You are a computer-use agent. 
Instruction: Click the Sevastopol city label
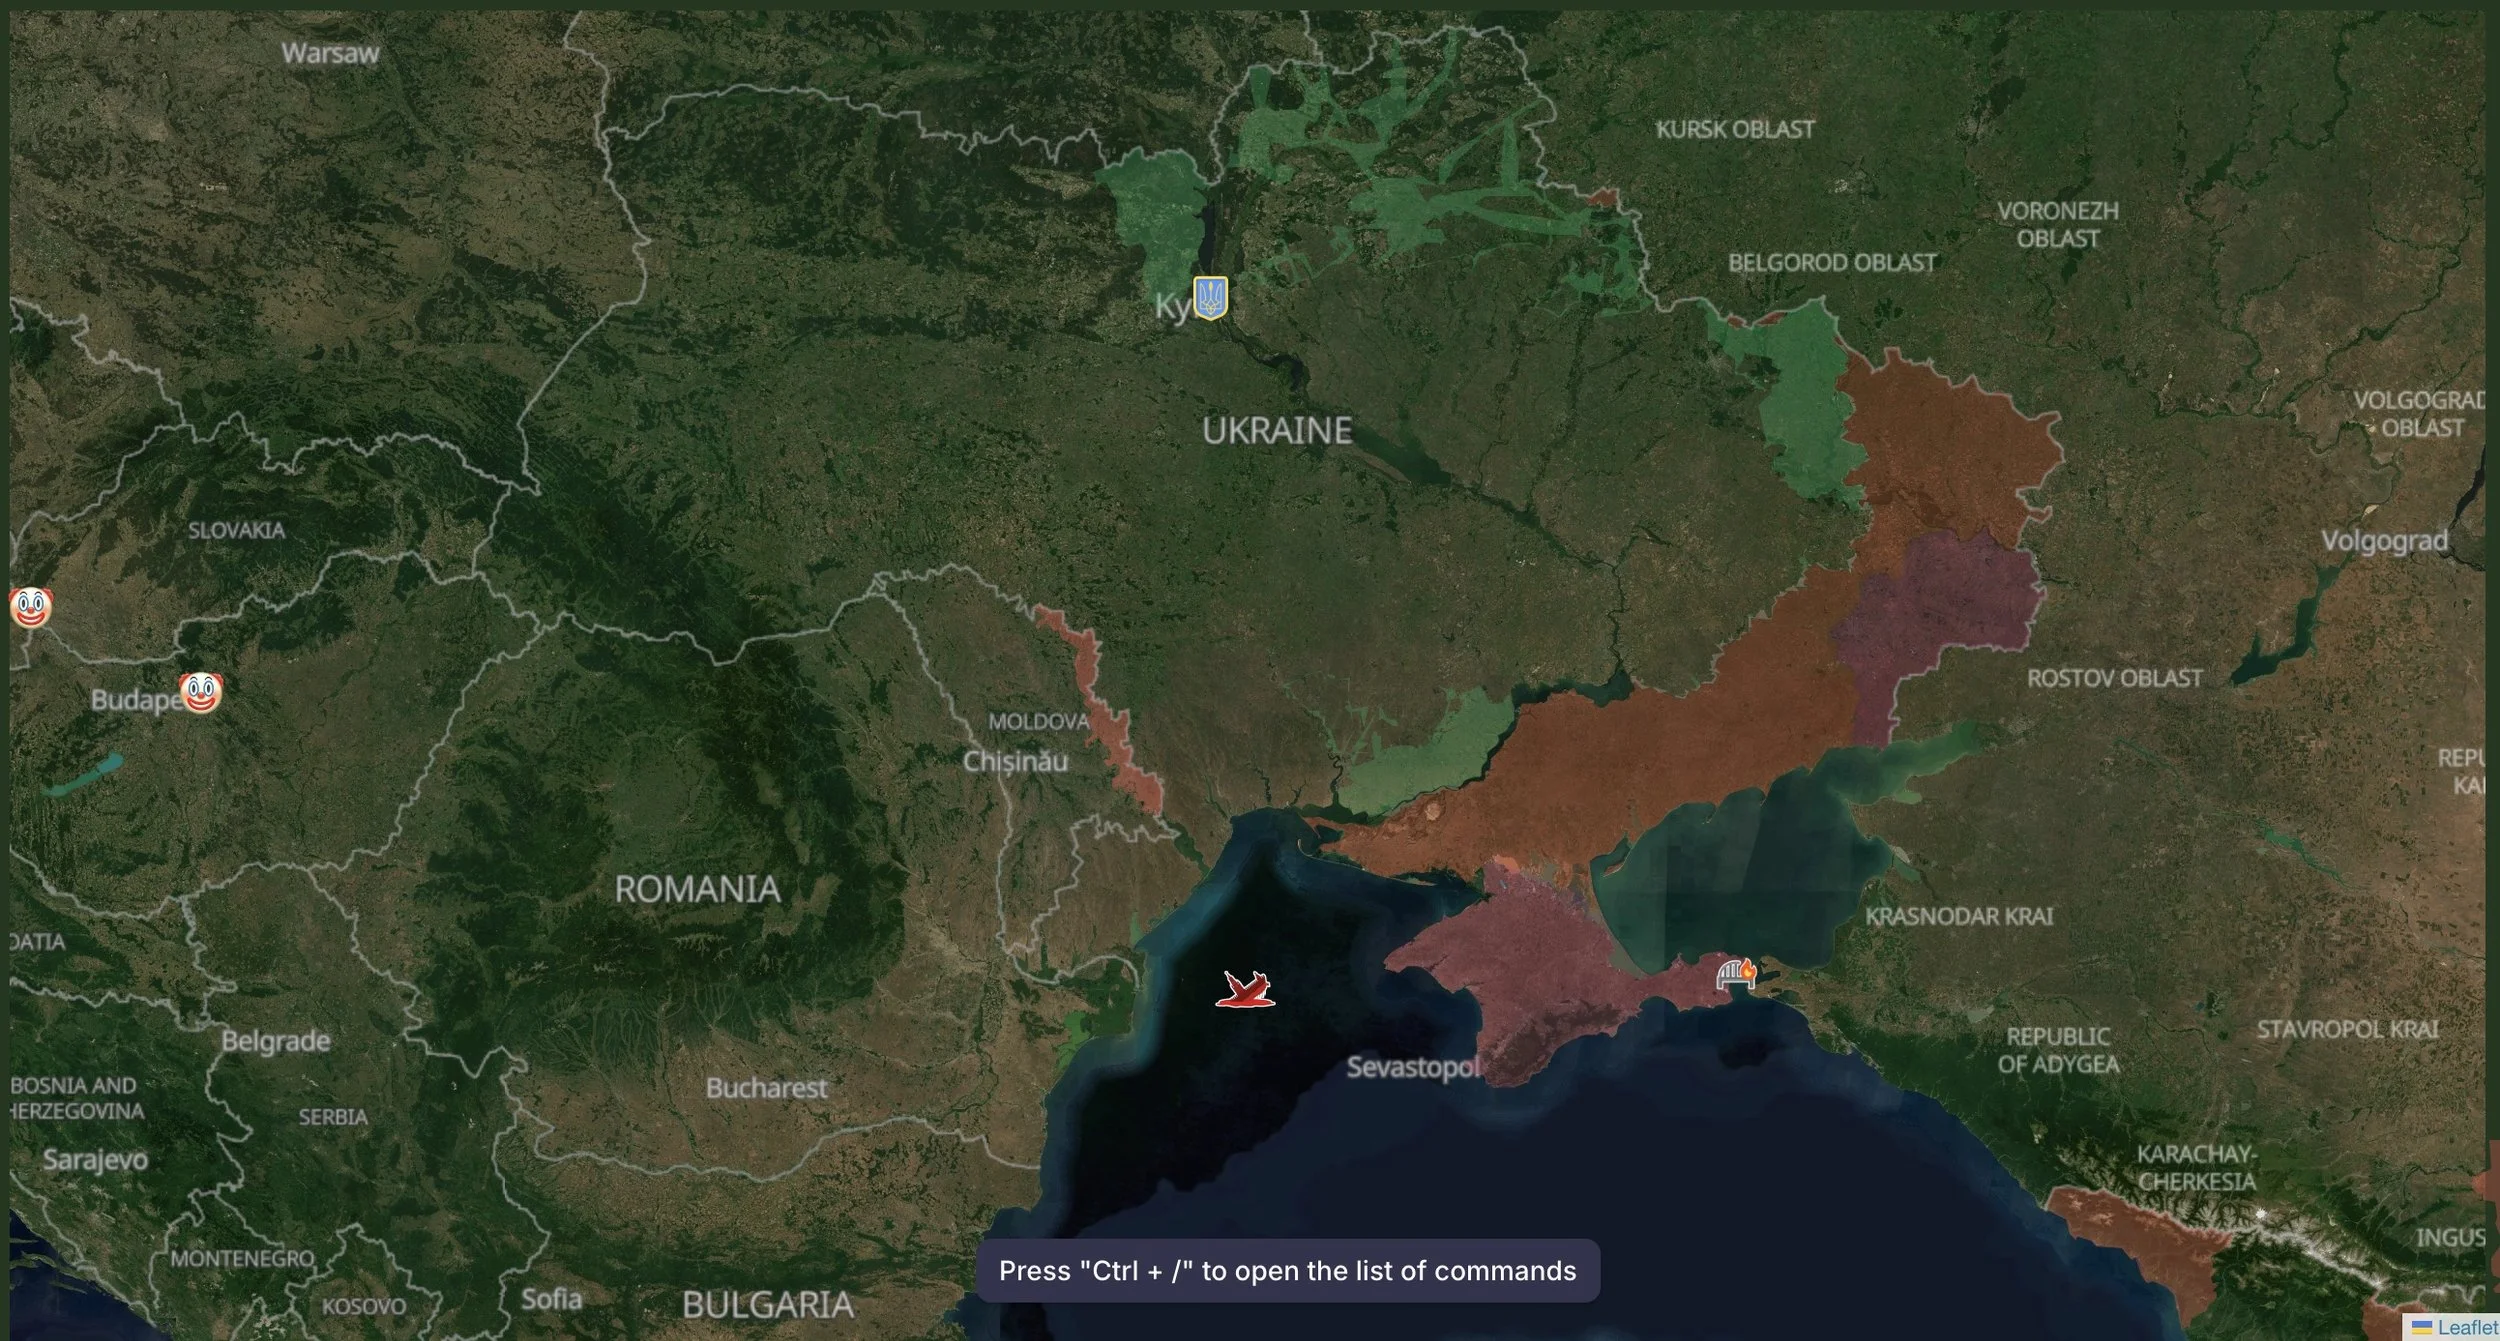coord(1412,1067)
